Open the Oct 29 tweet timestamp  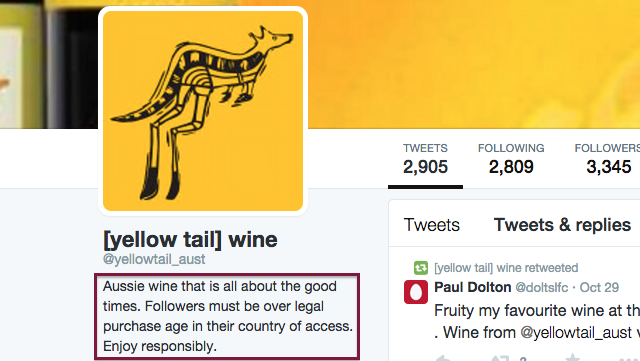599,287
